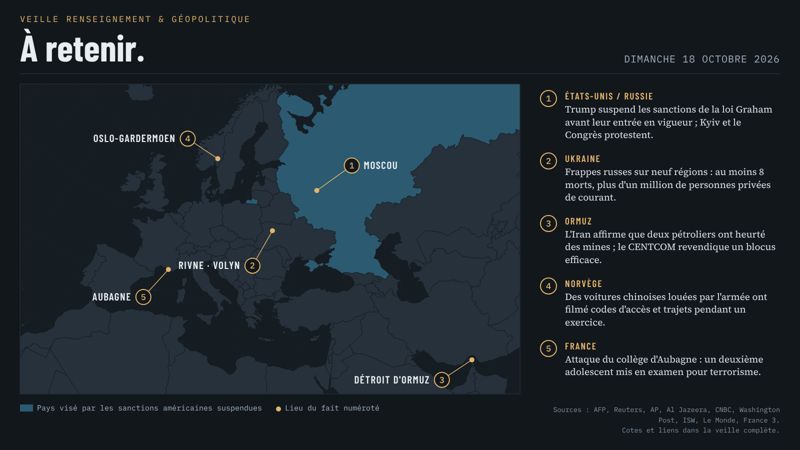The height and width of the screenshot is (450, 800).
Task: Click the ORMUZ heading in the list
Action: click(x=578, y=221)
